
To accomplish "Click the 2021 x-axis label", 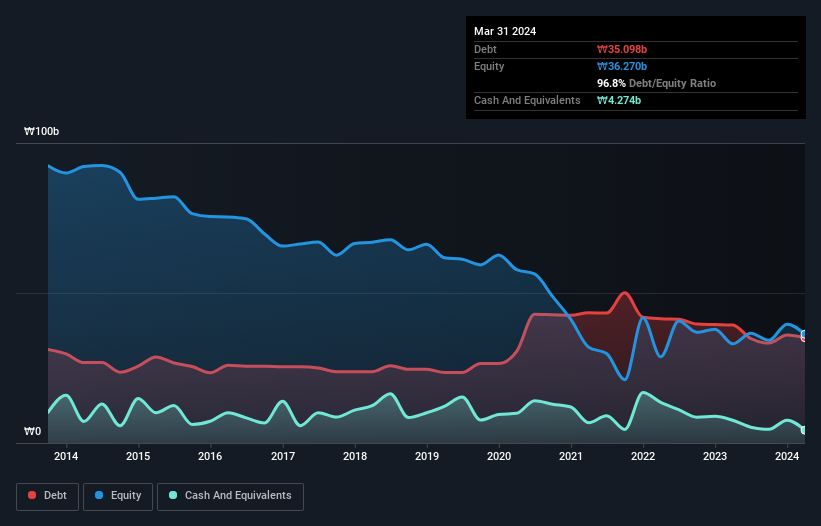I will [x=571, y=456].
